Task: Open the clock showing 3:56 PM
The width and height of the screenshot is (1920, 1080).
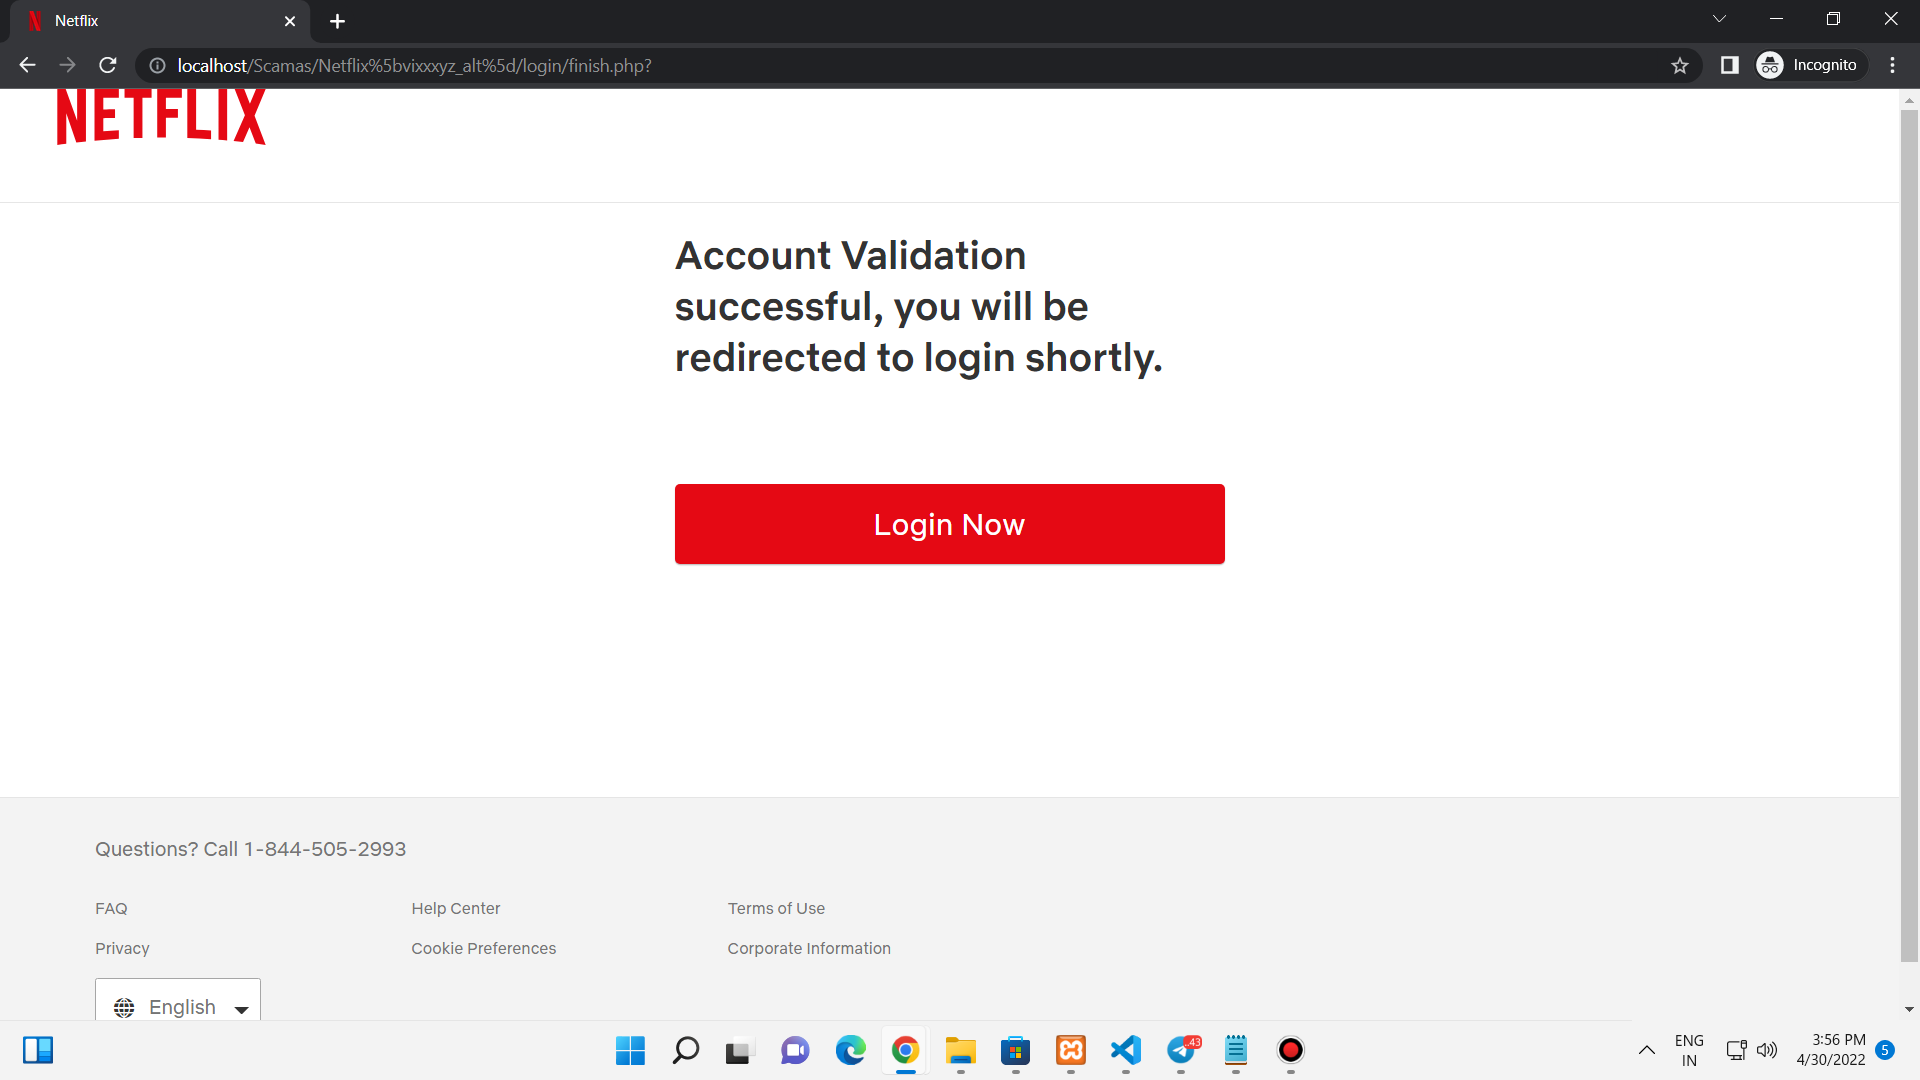Action: (x=1831, y=1050)
